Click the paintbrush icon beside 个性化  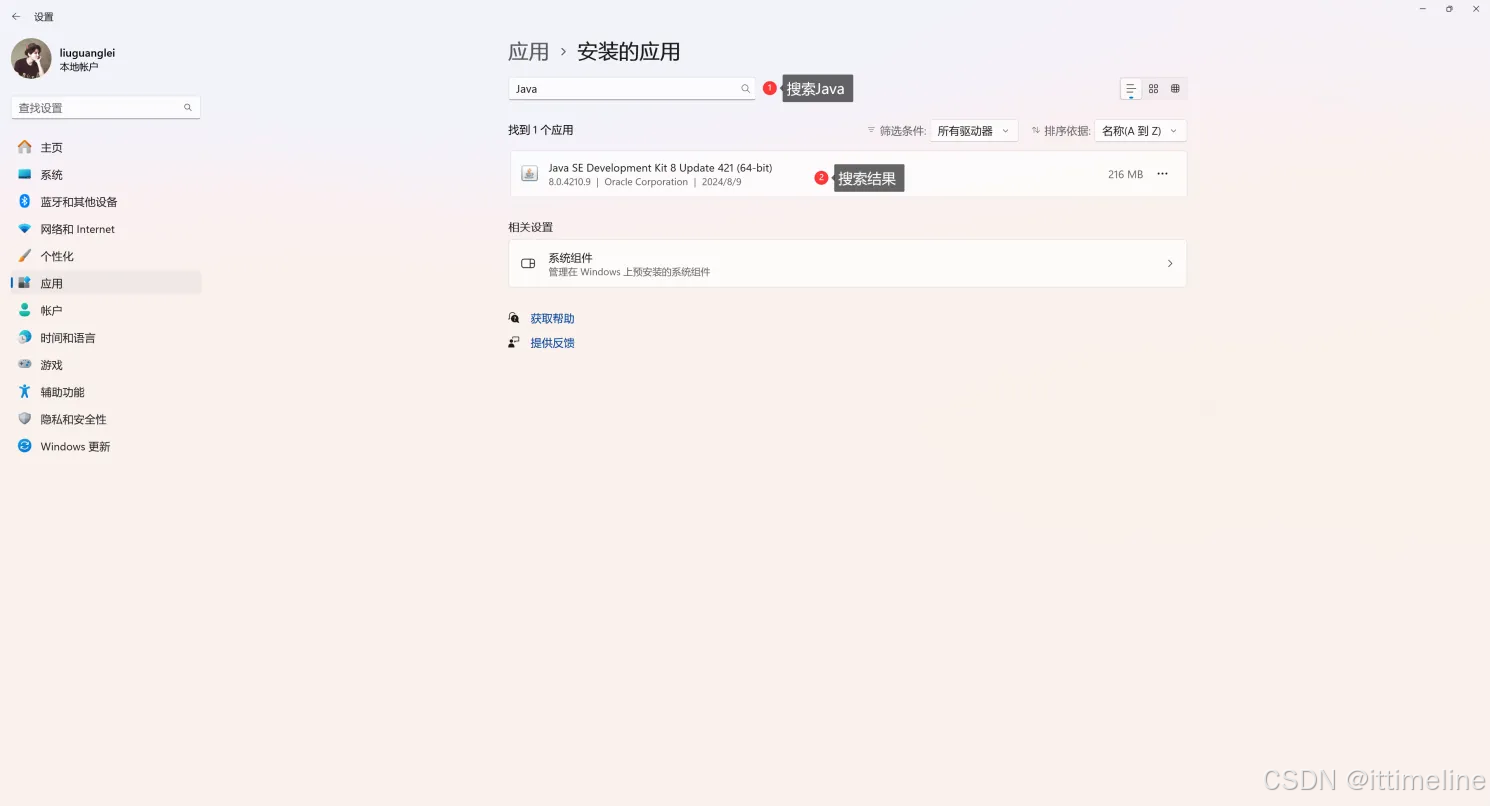pos(25,256)
